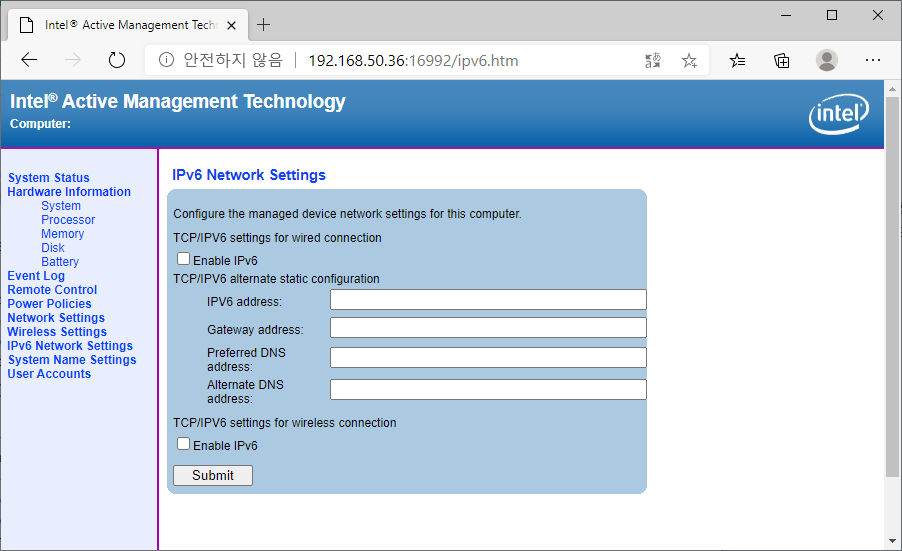
Task: Submit the IPv6 settings form
Action: tap(213, 475)
